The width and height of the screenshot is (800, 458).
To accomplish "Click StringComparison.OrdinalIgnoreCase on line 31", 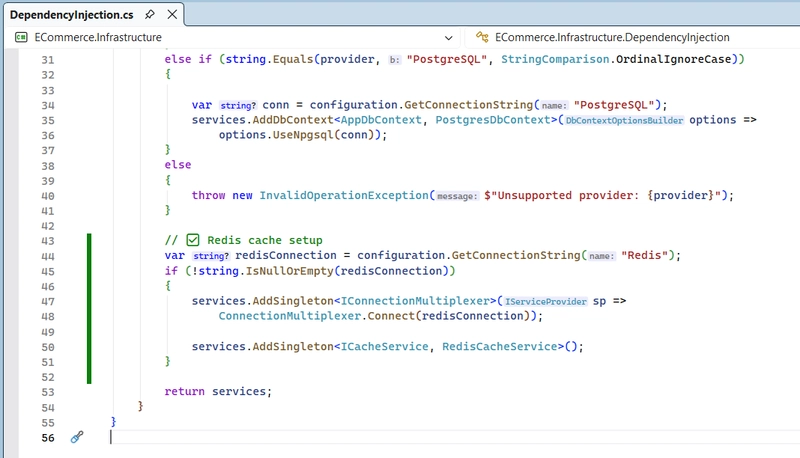I will (616, 59).
